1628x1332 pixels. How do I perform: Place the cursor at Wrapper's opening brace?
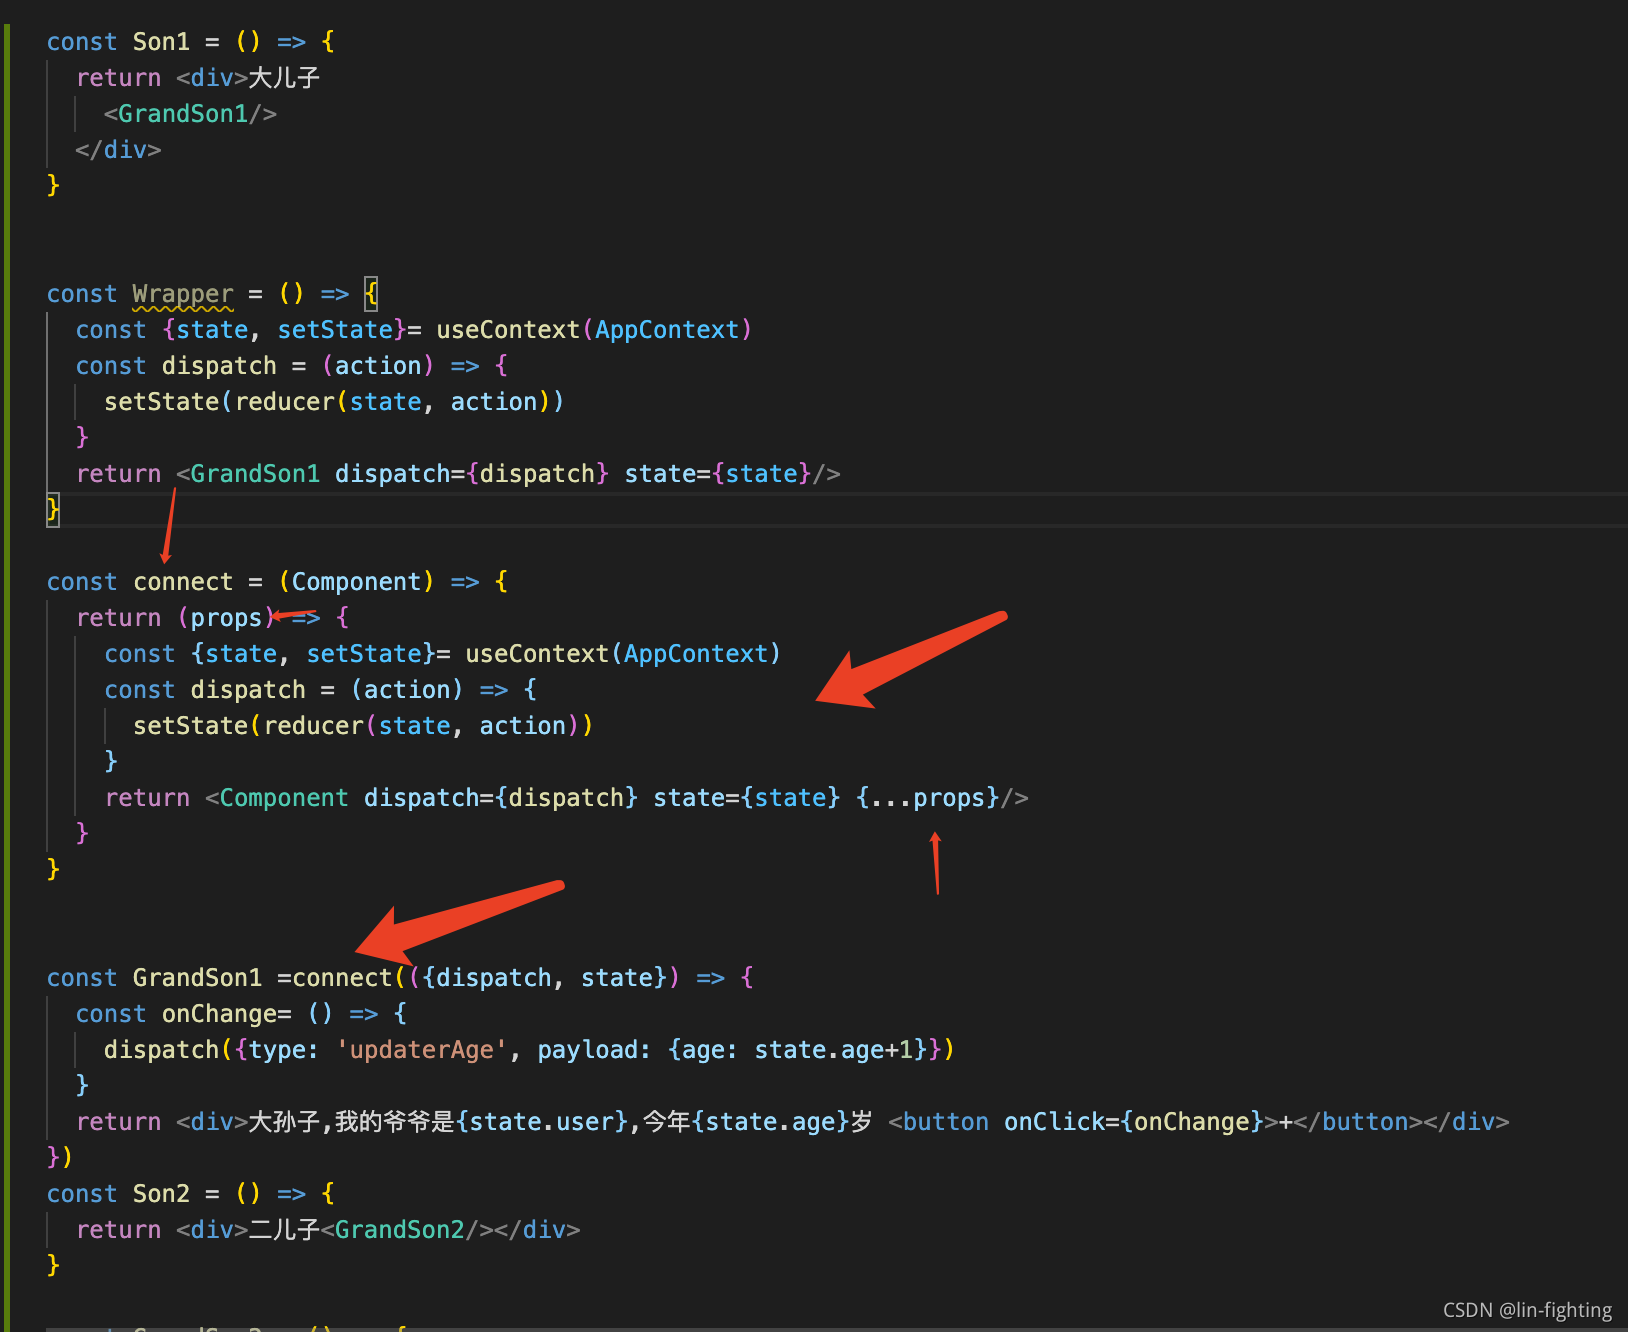pyautogui.click(x=371, y=294)
